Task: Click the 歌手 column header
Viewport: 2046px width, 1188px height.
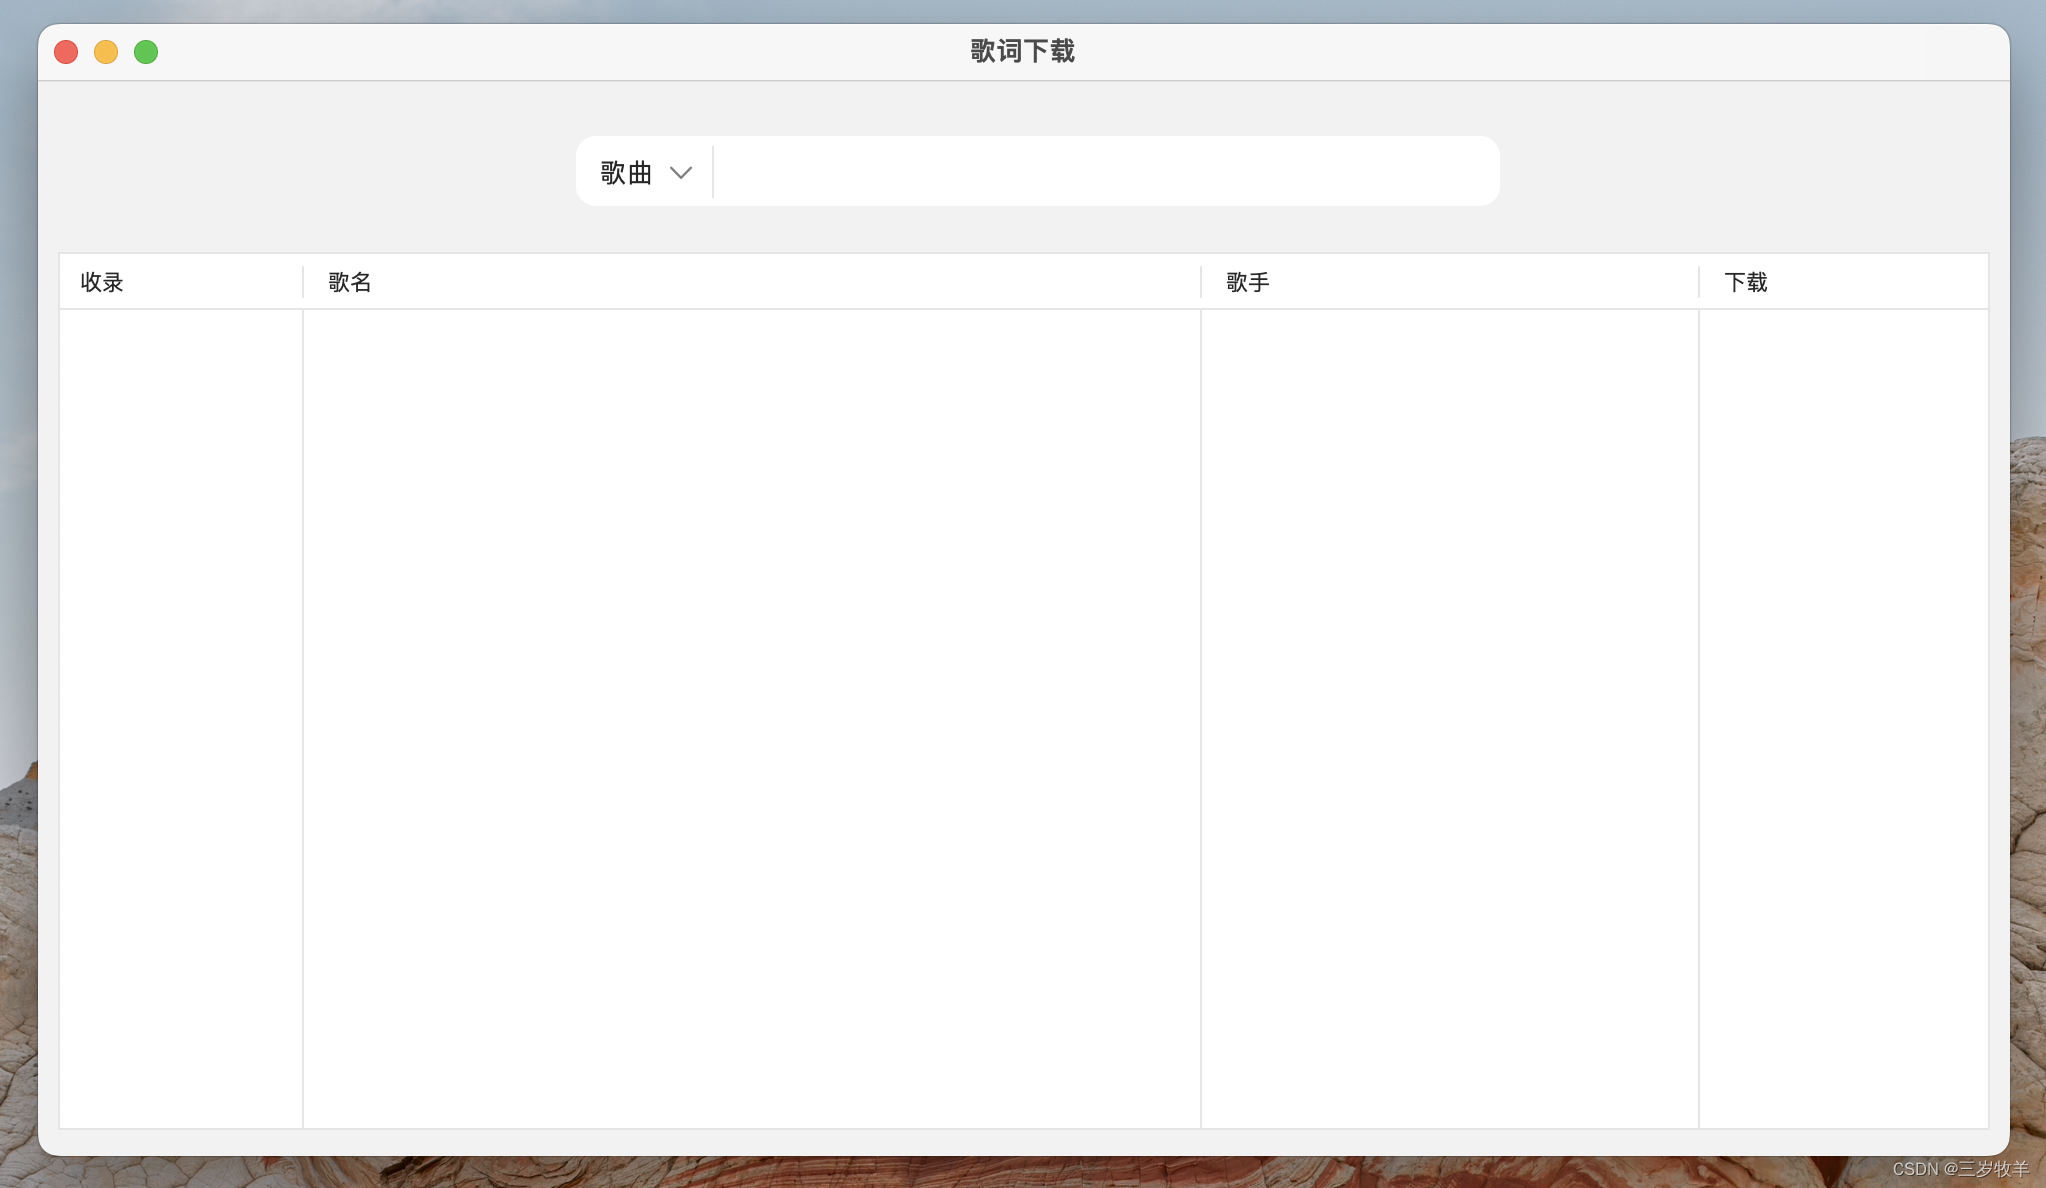Action: tap(1248, 282)
